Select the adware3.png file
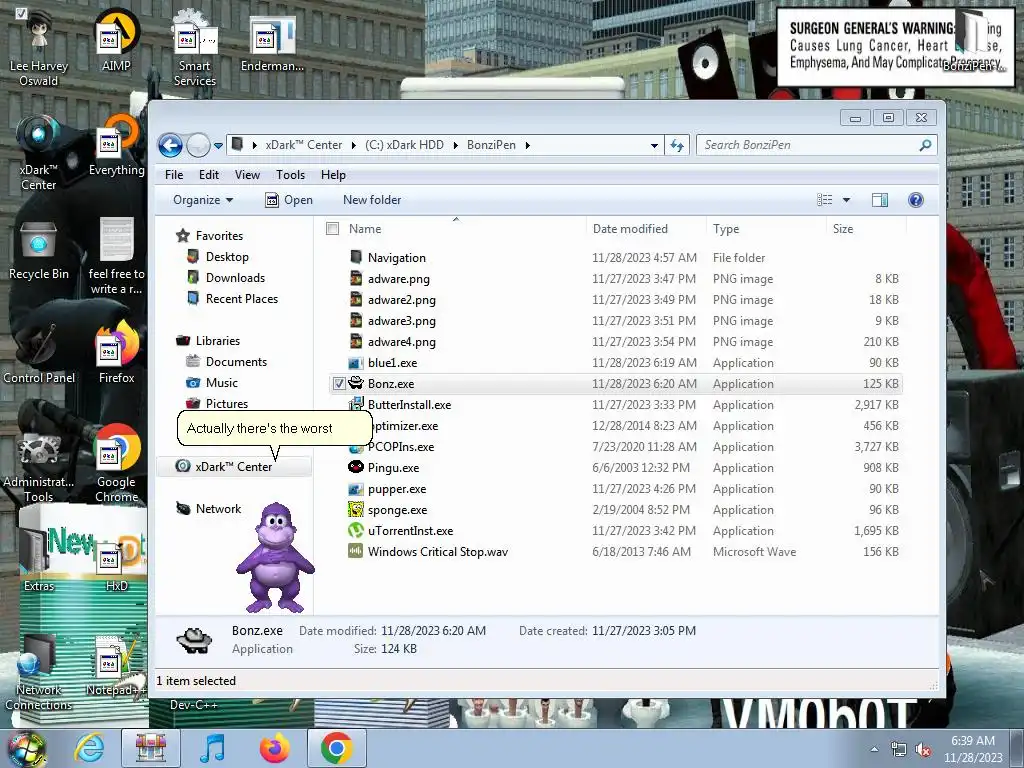The height and width of the screenshot is (768, 1024). point(401,321)
